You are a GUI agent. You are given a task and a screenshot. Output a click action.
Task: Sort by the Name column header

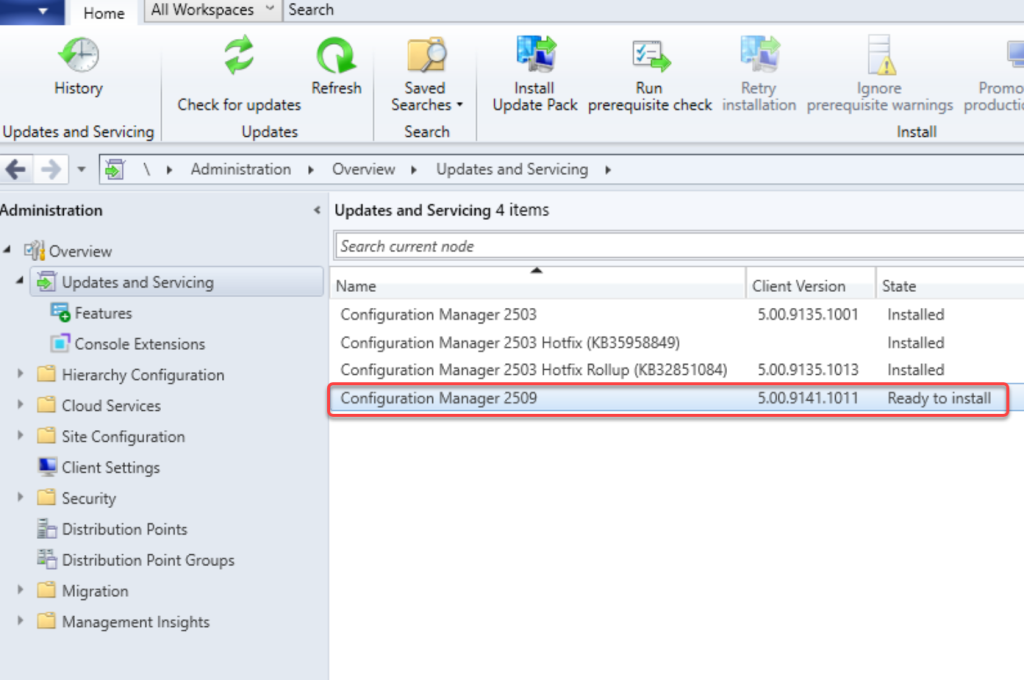[x=537, y=285]
